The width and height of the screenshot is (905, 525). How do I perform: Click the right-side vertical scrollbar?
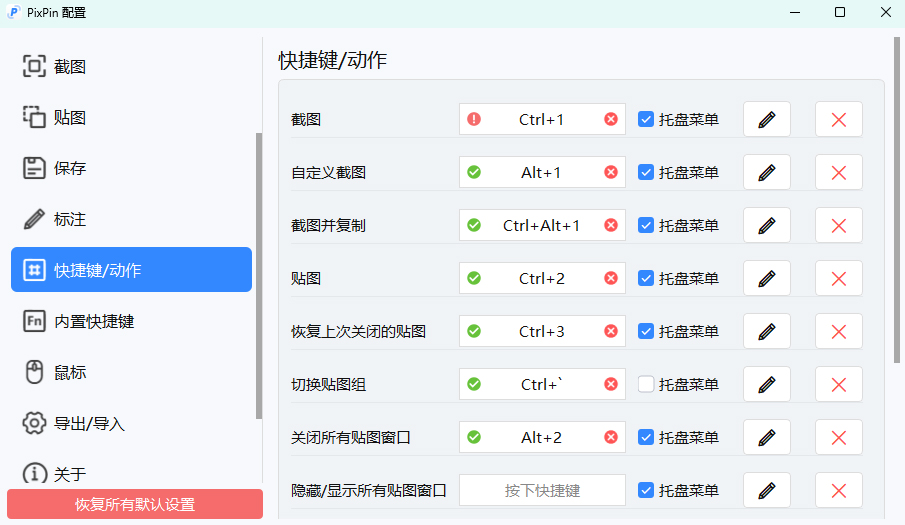[896, 200]
